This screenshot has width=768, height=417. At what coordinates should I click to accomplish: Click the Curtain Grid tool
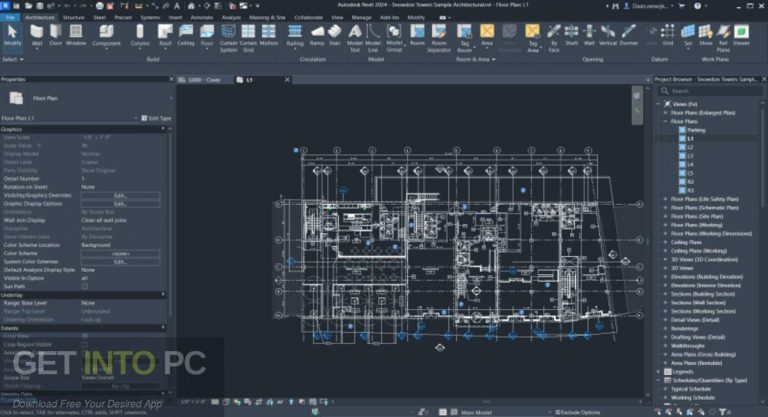[248, 38]
